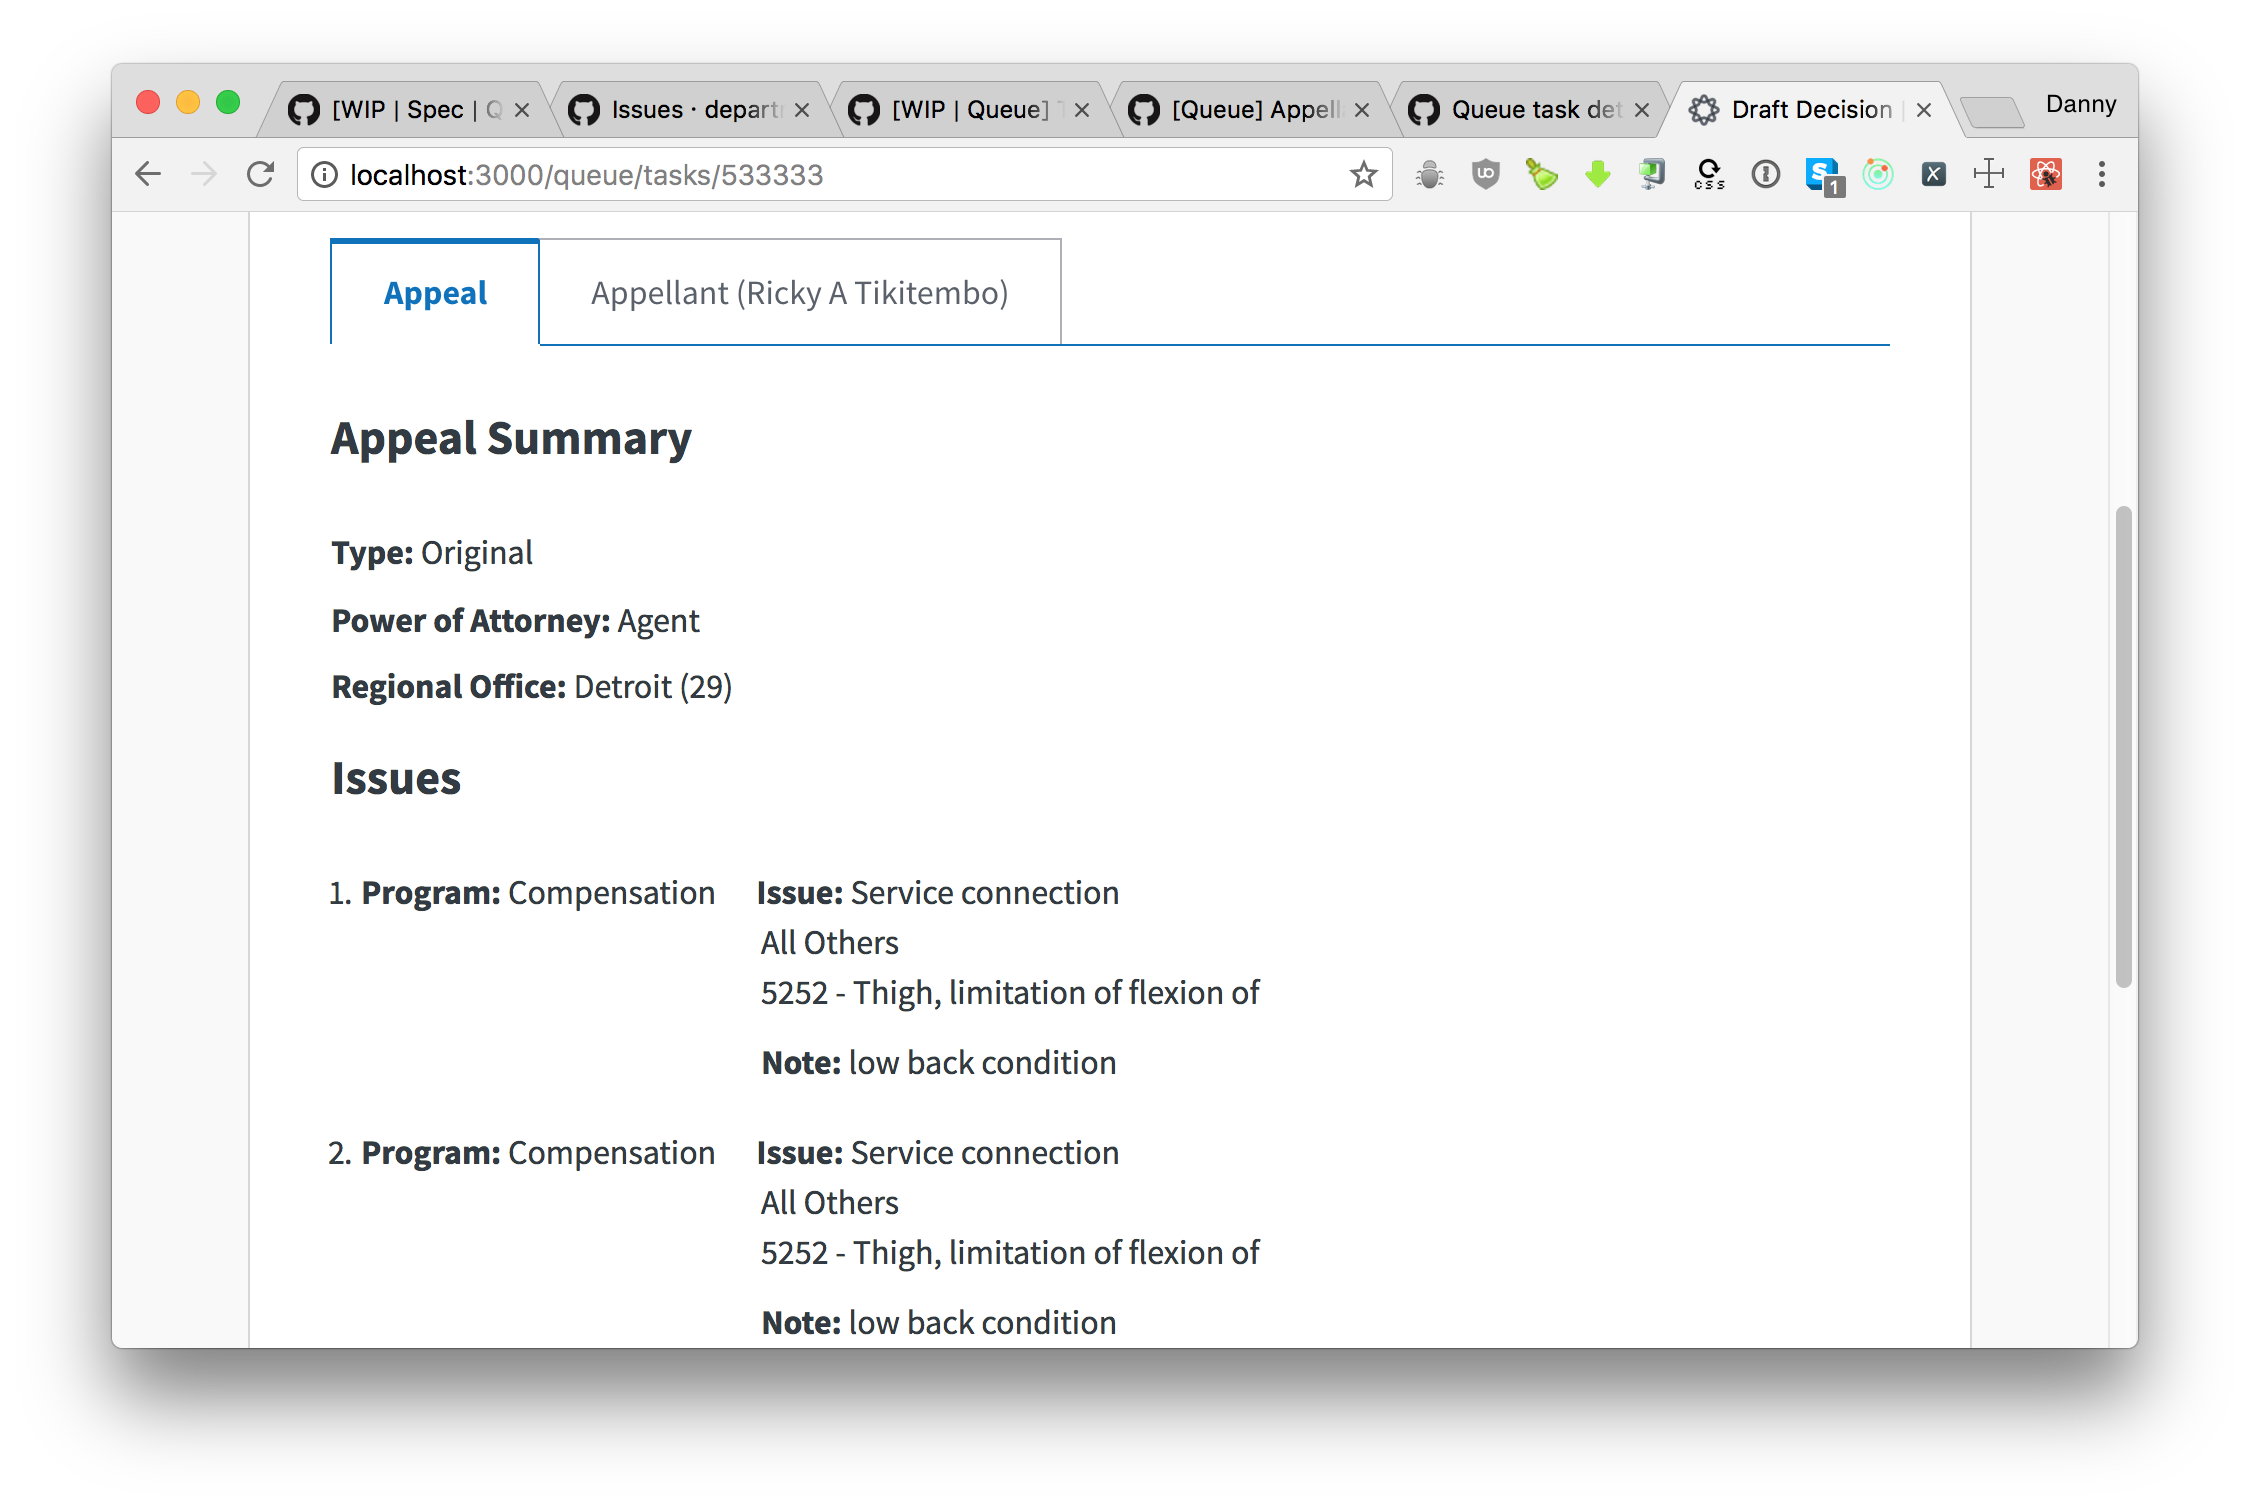Click the browser forward arrow
Viewport: 2250px width, 1508px height.
coord(204,174)
